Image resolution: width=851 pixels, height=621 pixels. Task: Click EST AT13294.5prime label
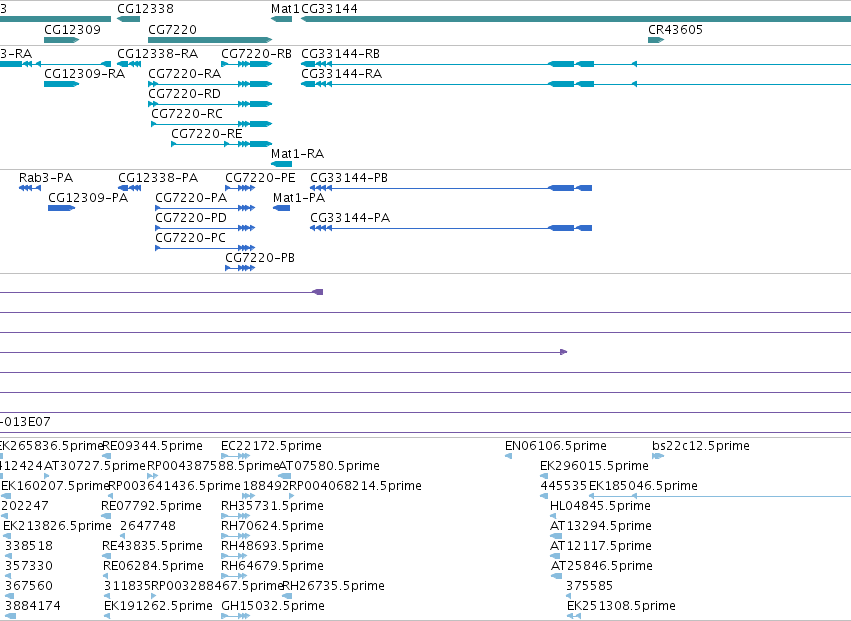601,526
